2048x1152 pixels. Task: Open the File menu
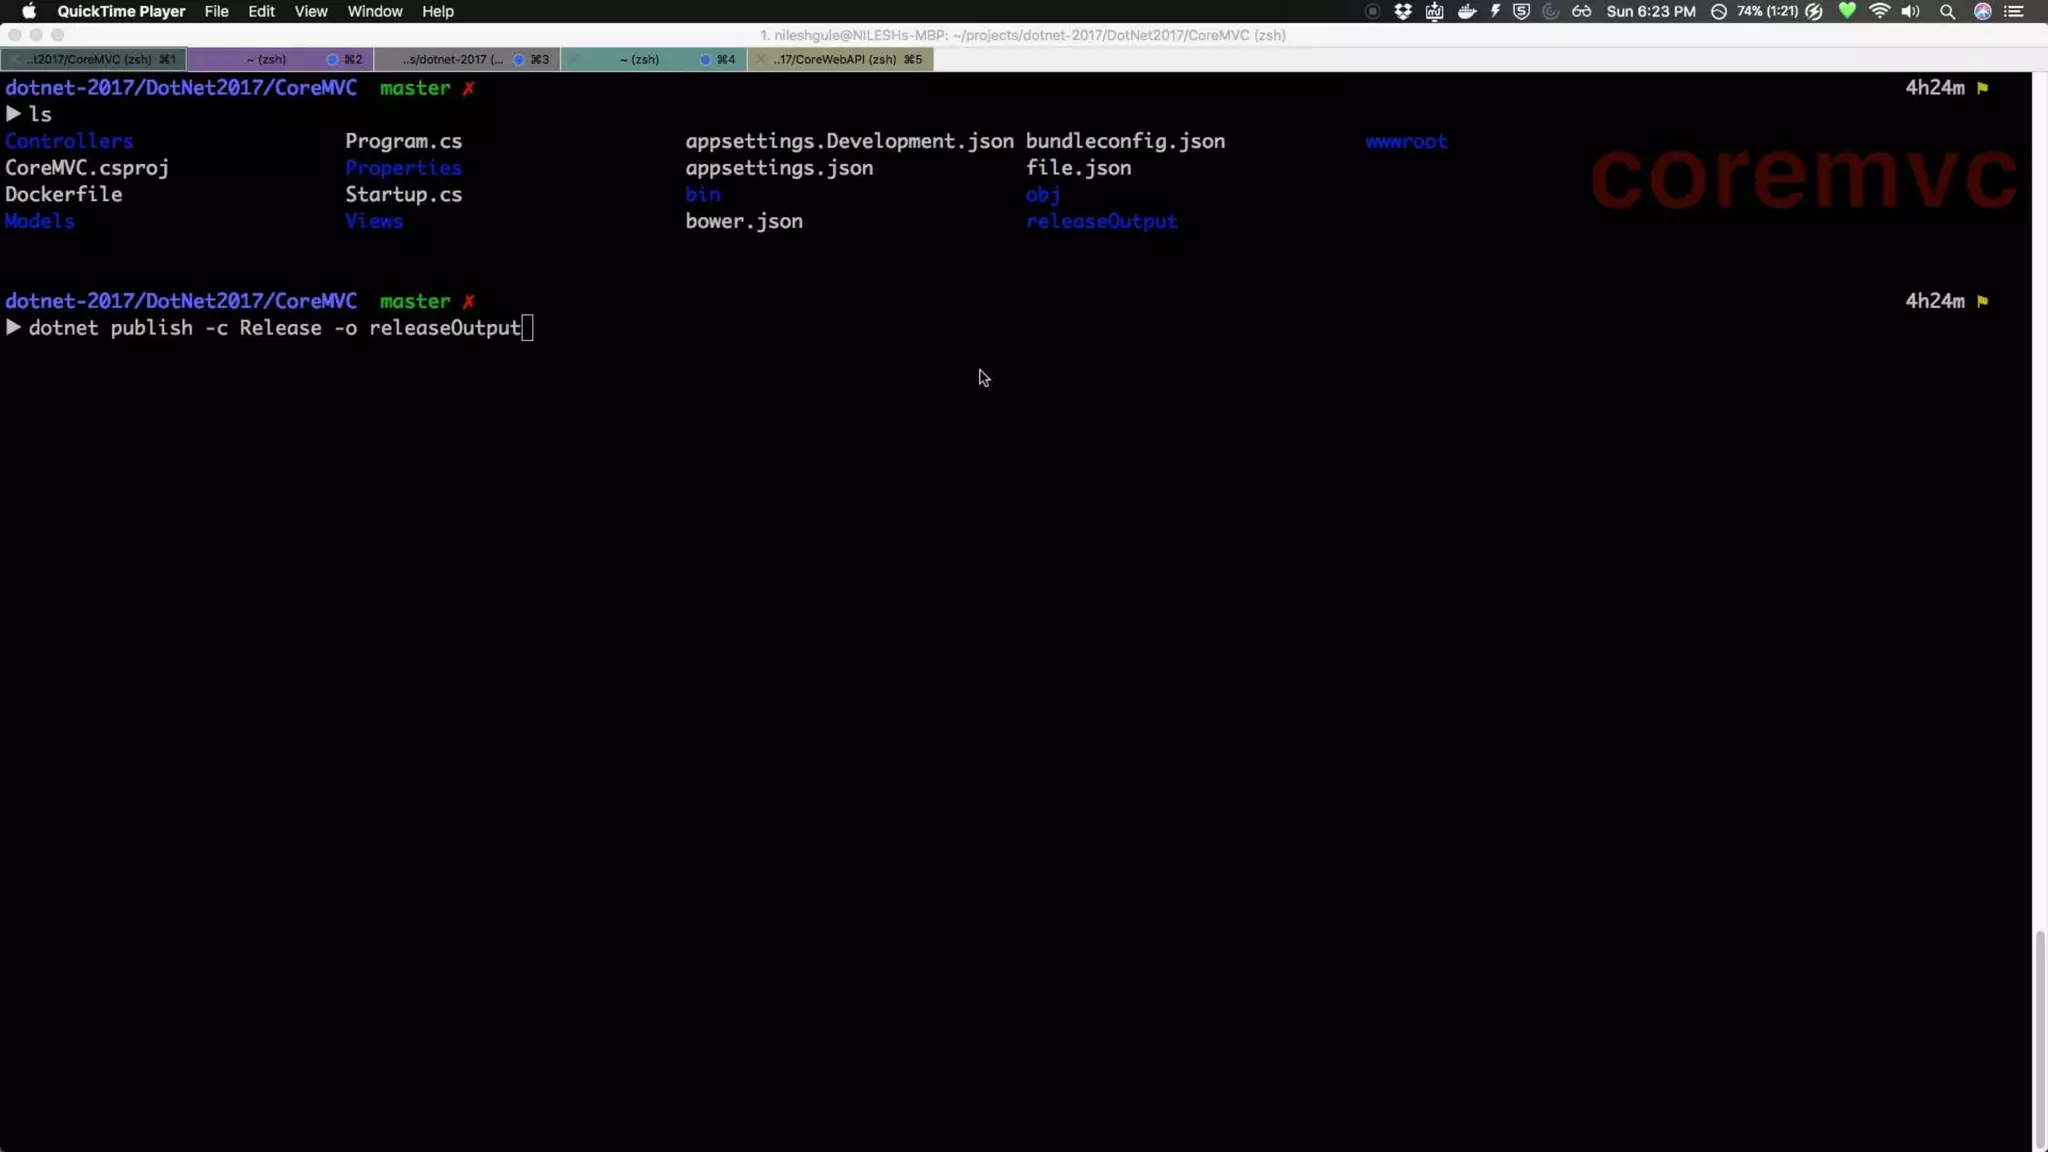216,11
